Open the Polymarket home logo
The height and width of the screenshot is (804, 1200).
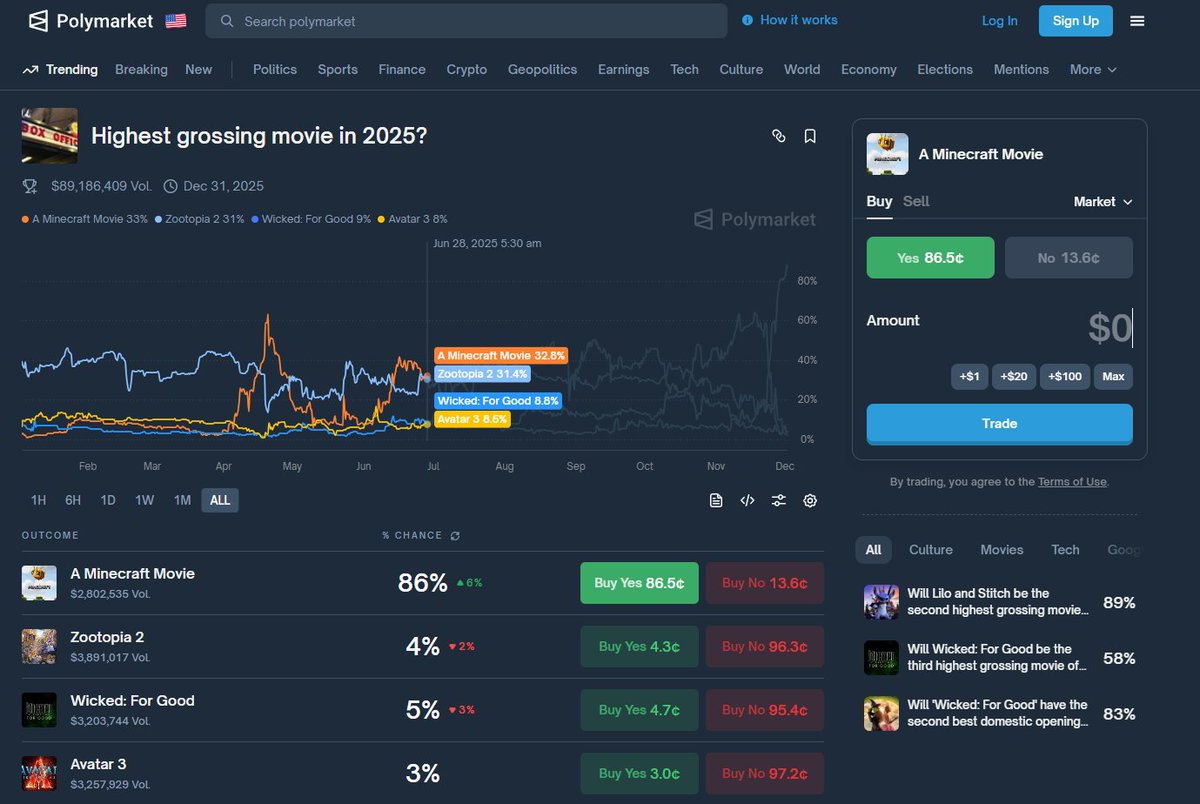pos(90,20)
